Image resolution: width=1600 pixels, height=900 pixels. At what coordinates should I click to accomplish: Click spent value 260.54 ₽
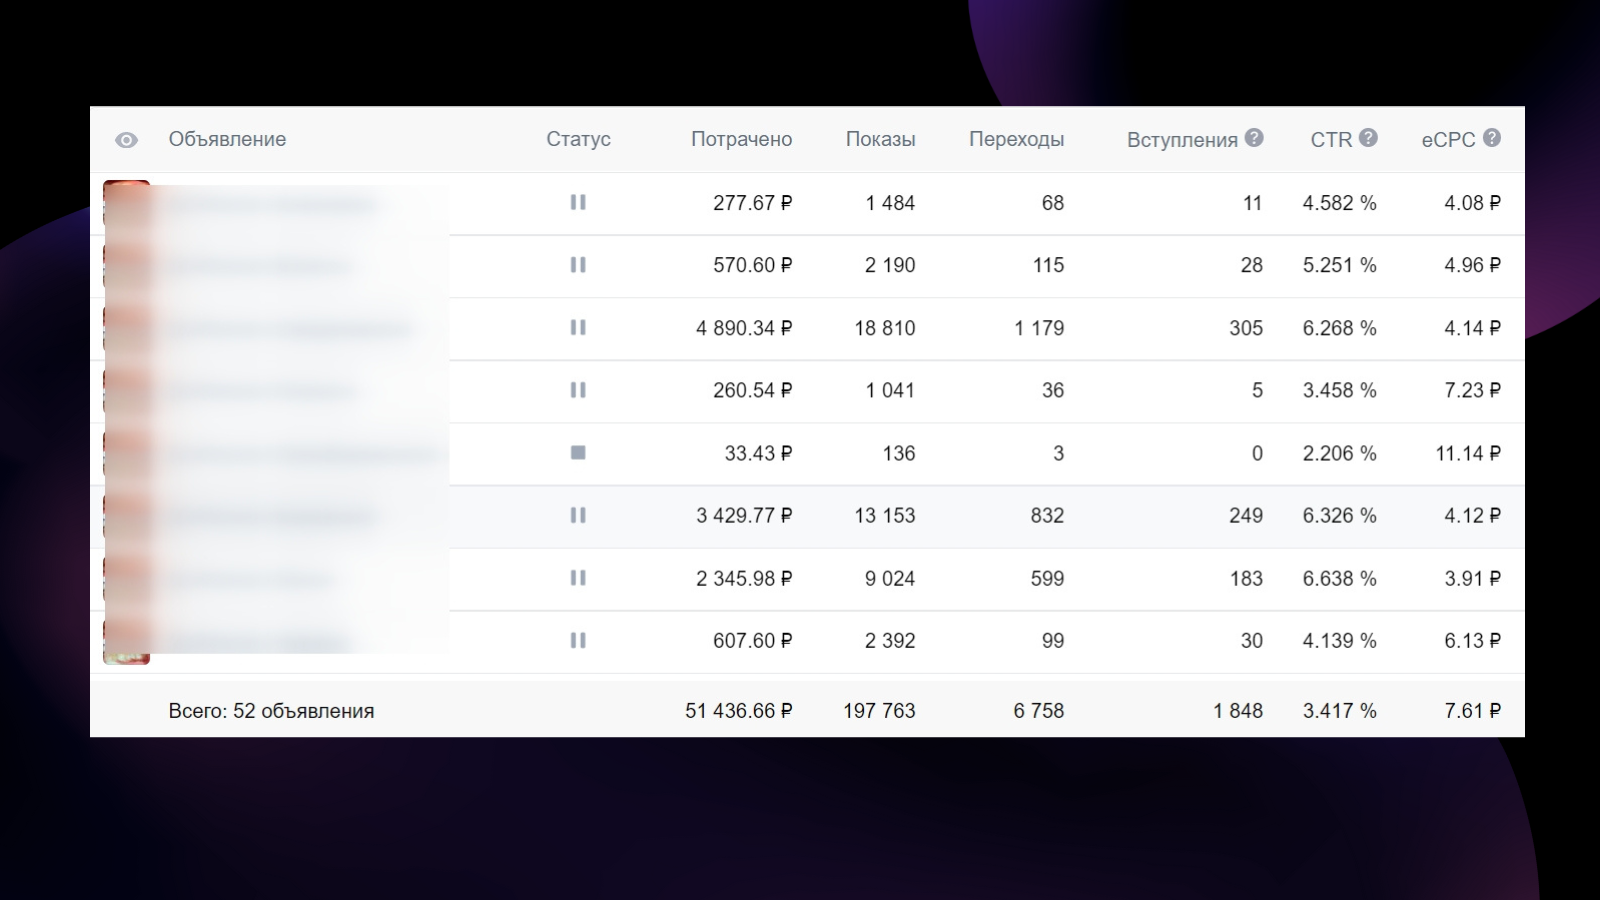(752, 390)
